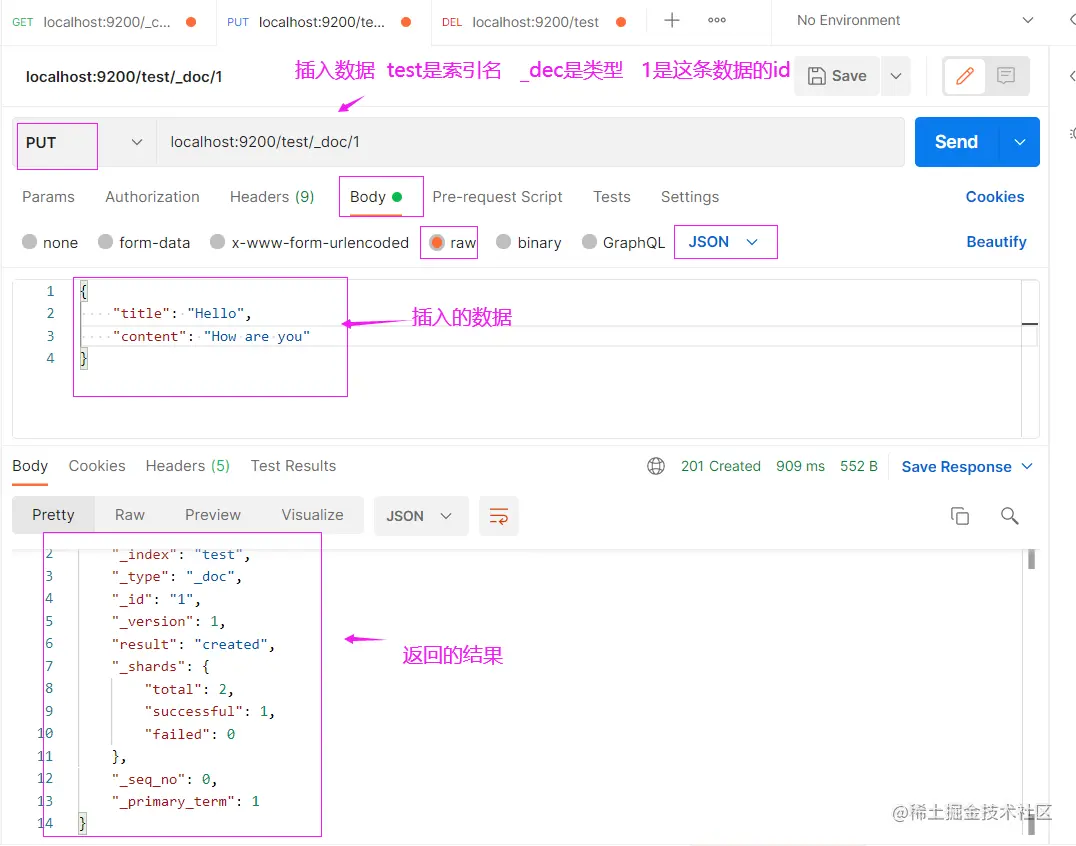Open the request Tests tab
The image size is (1076, 846).
point(611,197)
